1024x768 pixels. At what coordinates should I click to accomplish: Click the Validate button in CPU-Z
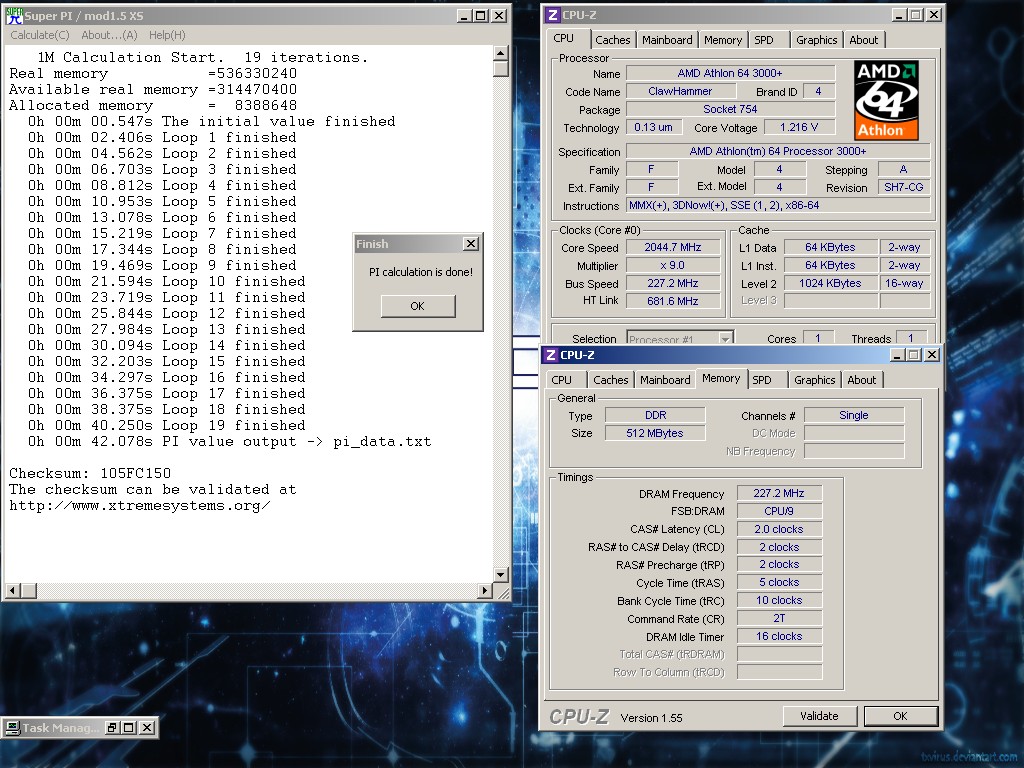point(820,716)
